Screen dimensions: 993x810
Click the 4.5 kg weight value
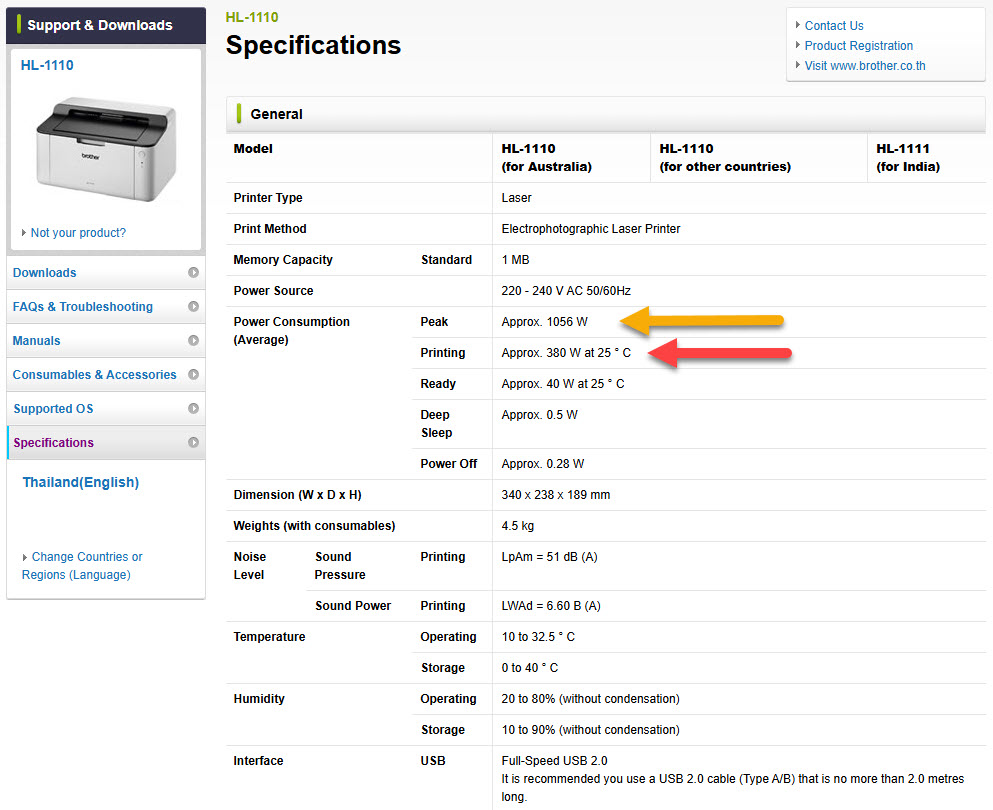point(517,526)
